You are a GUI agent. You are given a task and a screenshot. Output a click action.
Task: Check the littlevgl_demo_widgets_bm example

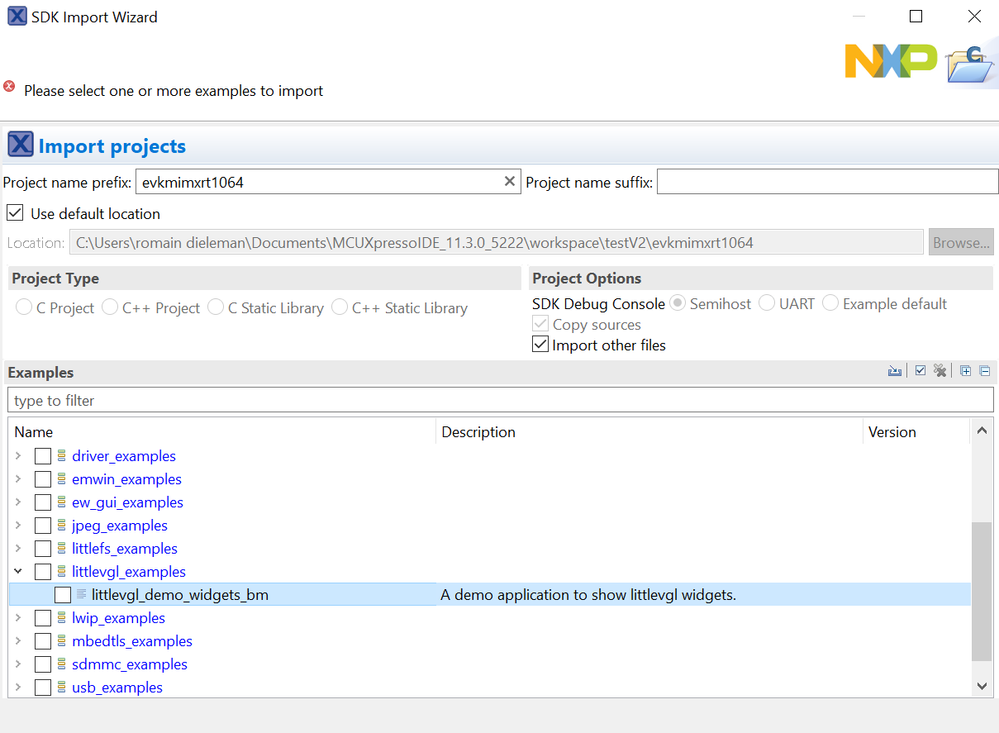click(x=63, y=594)
